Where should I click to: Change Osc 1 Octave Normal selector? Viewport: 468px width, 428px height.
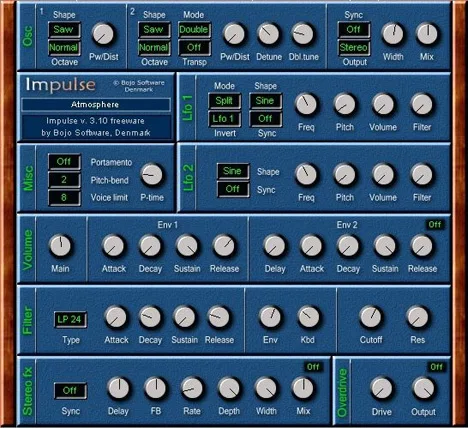[x=64, y=48]
